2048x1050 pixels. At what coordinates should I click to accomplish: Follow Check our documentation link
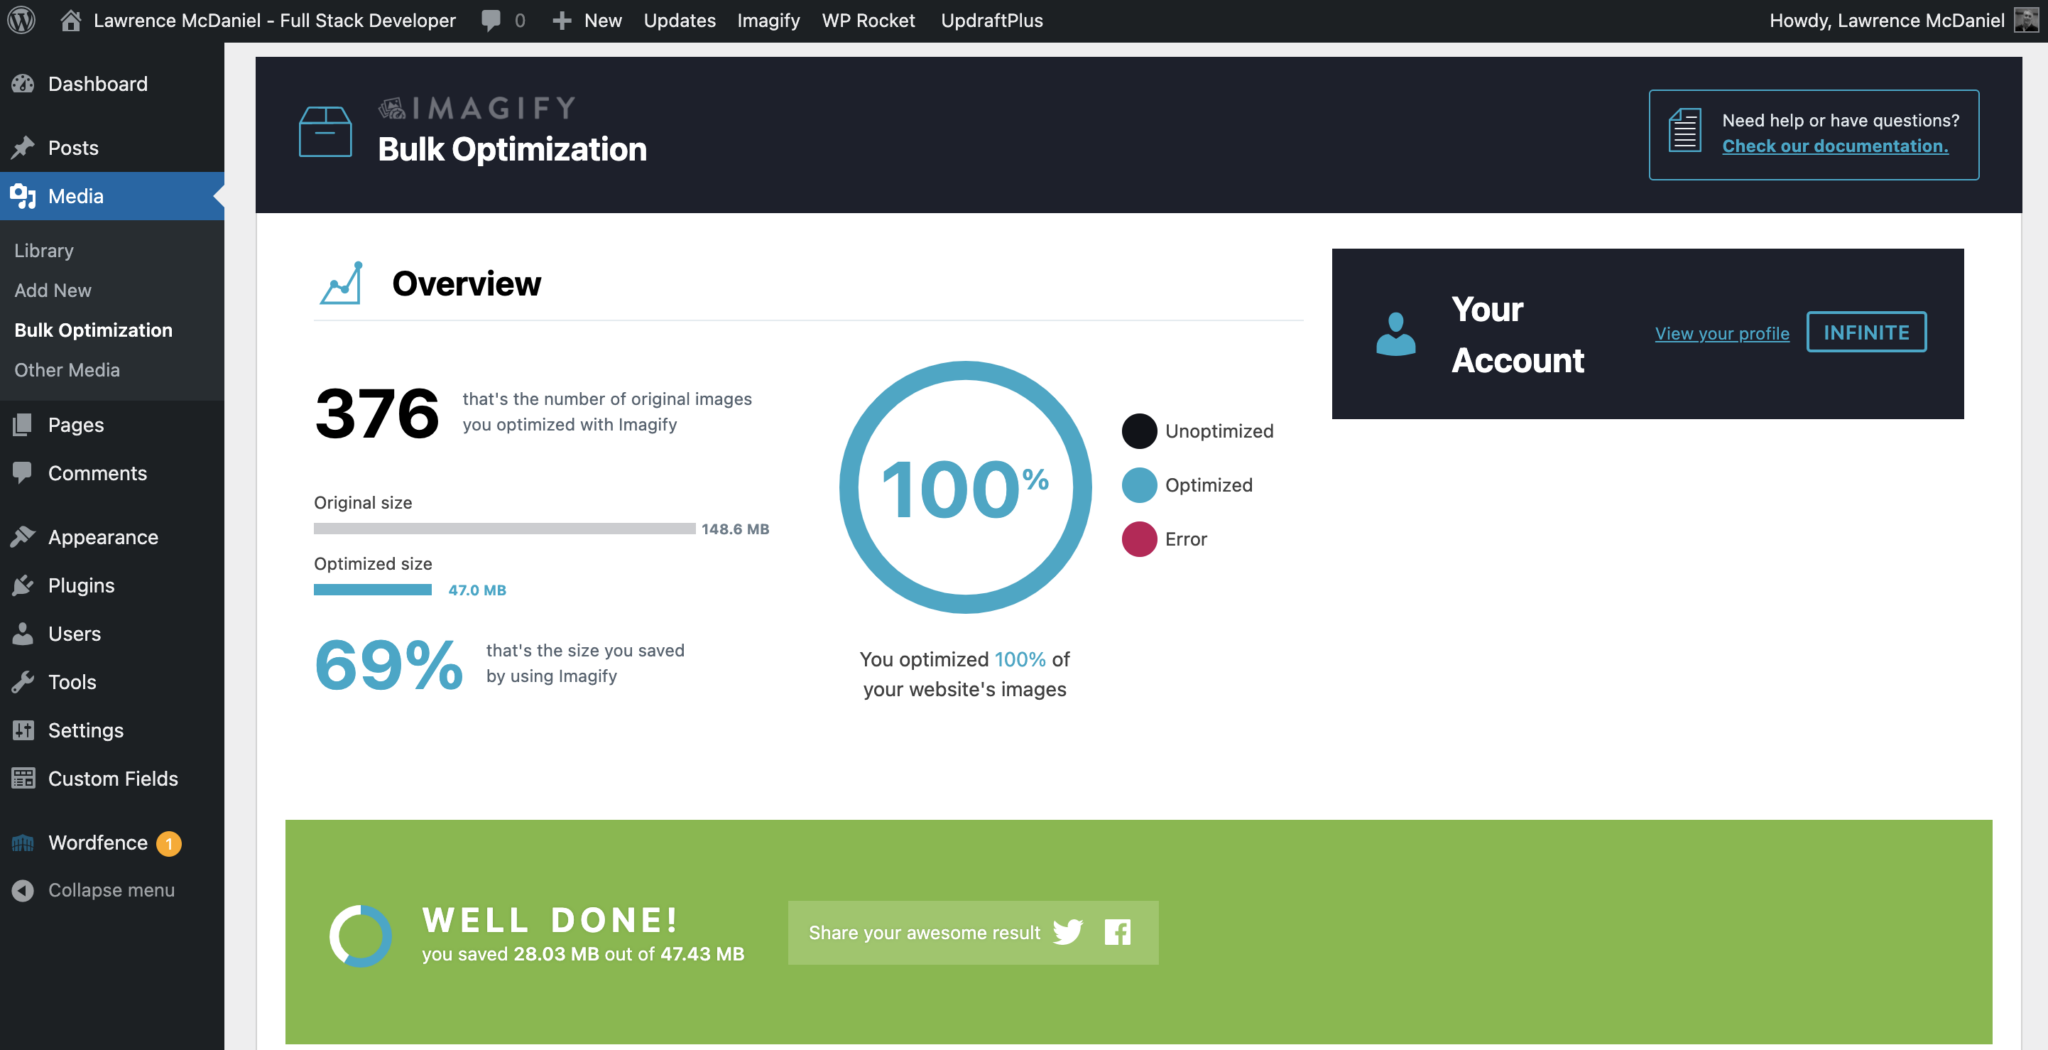click(x=1835, y=146)
